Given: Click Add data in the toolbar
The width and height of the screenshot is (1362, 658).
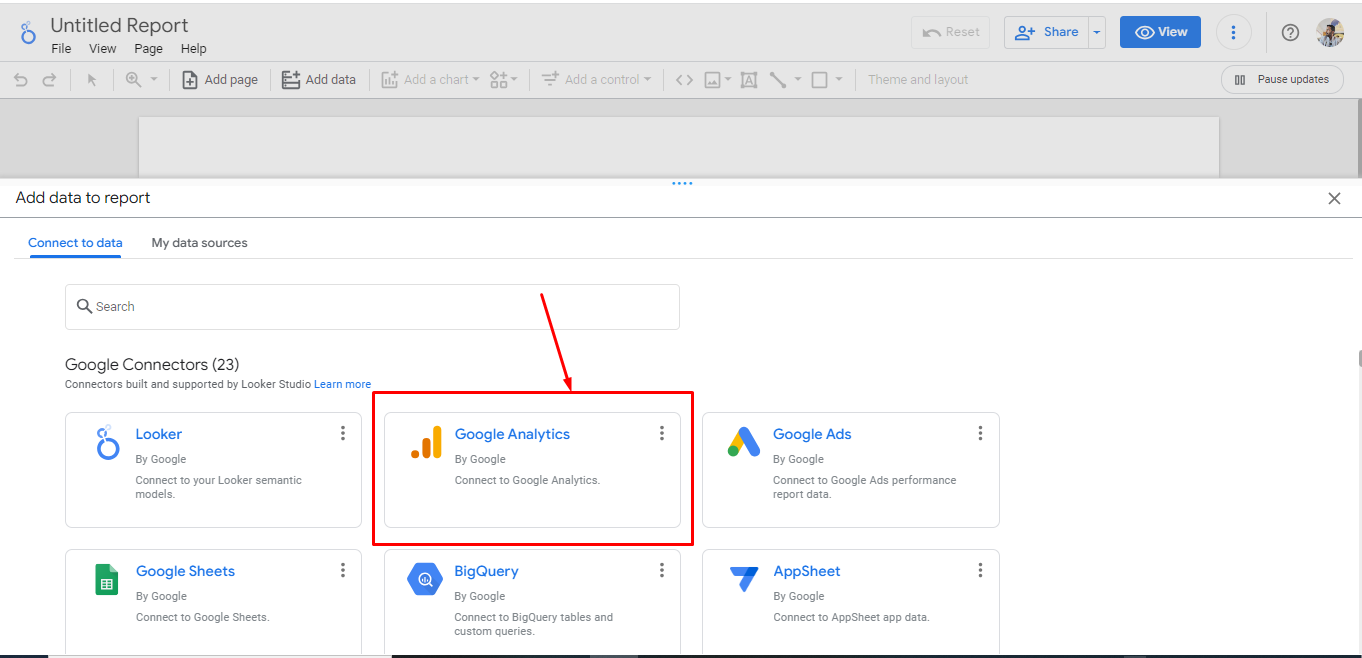Looking at the screenshot, I should [x=319, y=80].
